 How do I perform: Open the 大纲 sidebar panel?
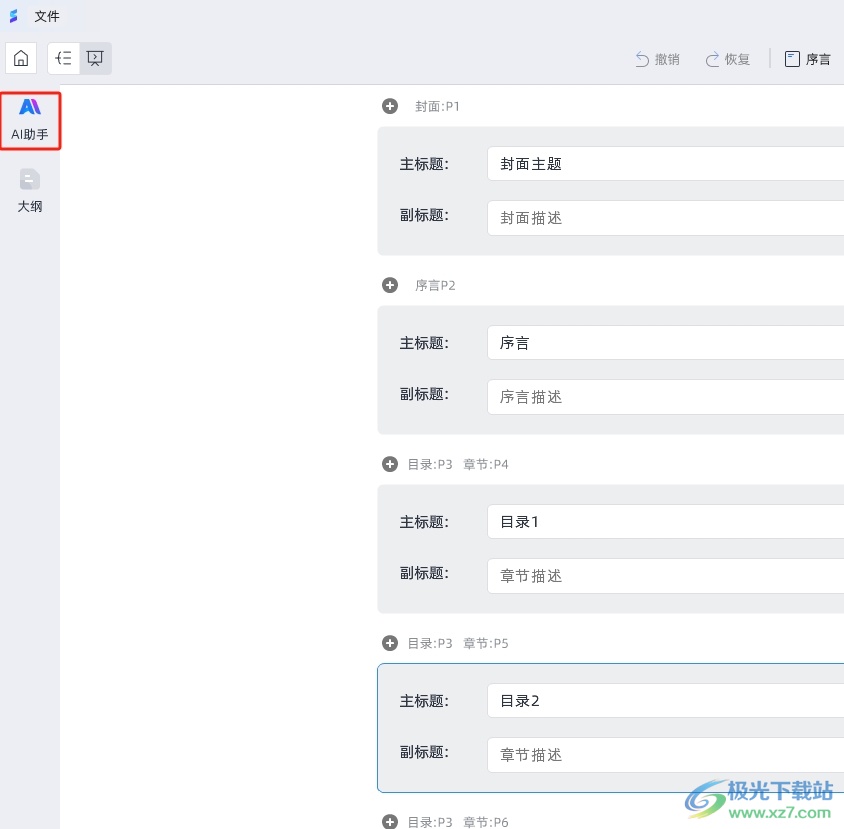coord(30,191)
